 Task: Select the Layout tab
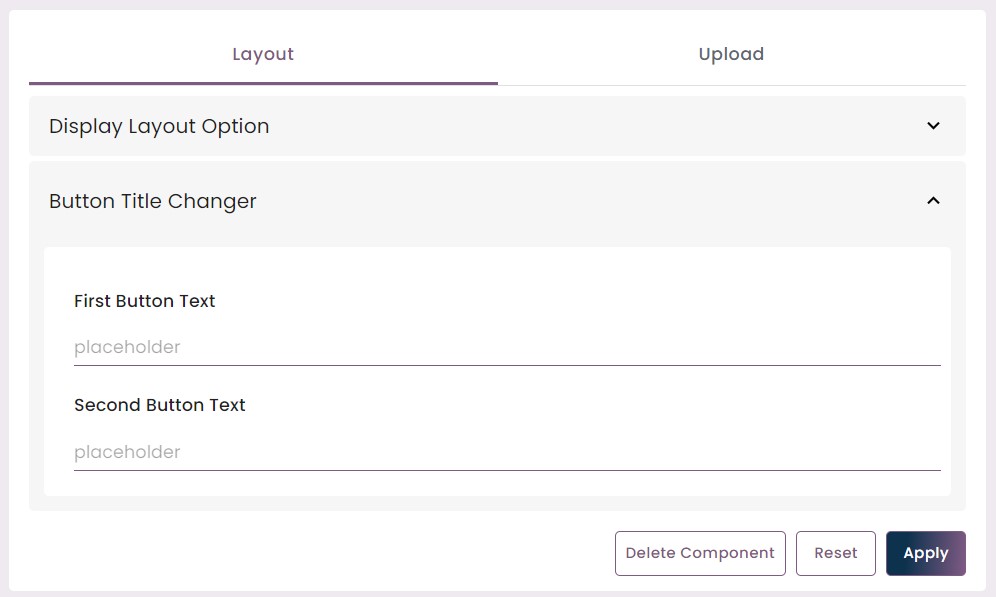point(263,54)
